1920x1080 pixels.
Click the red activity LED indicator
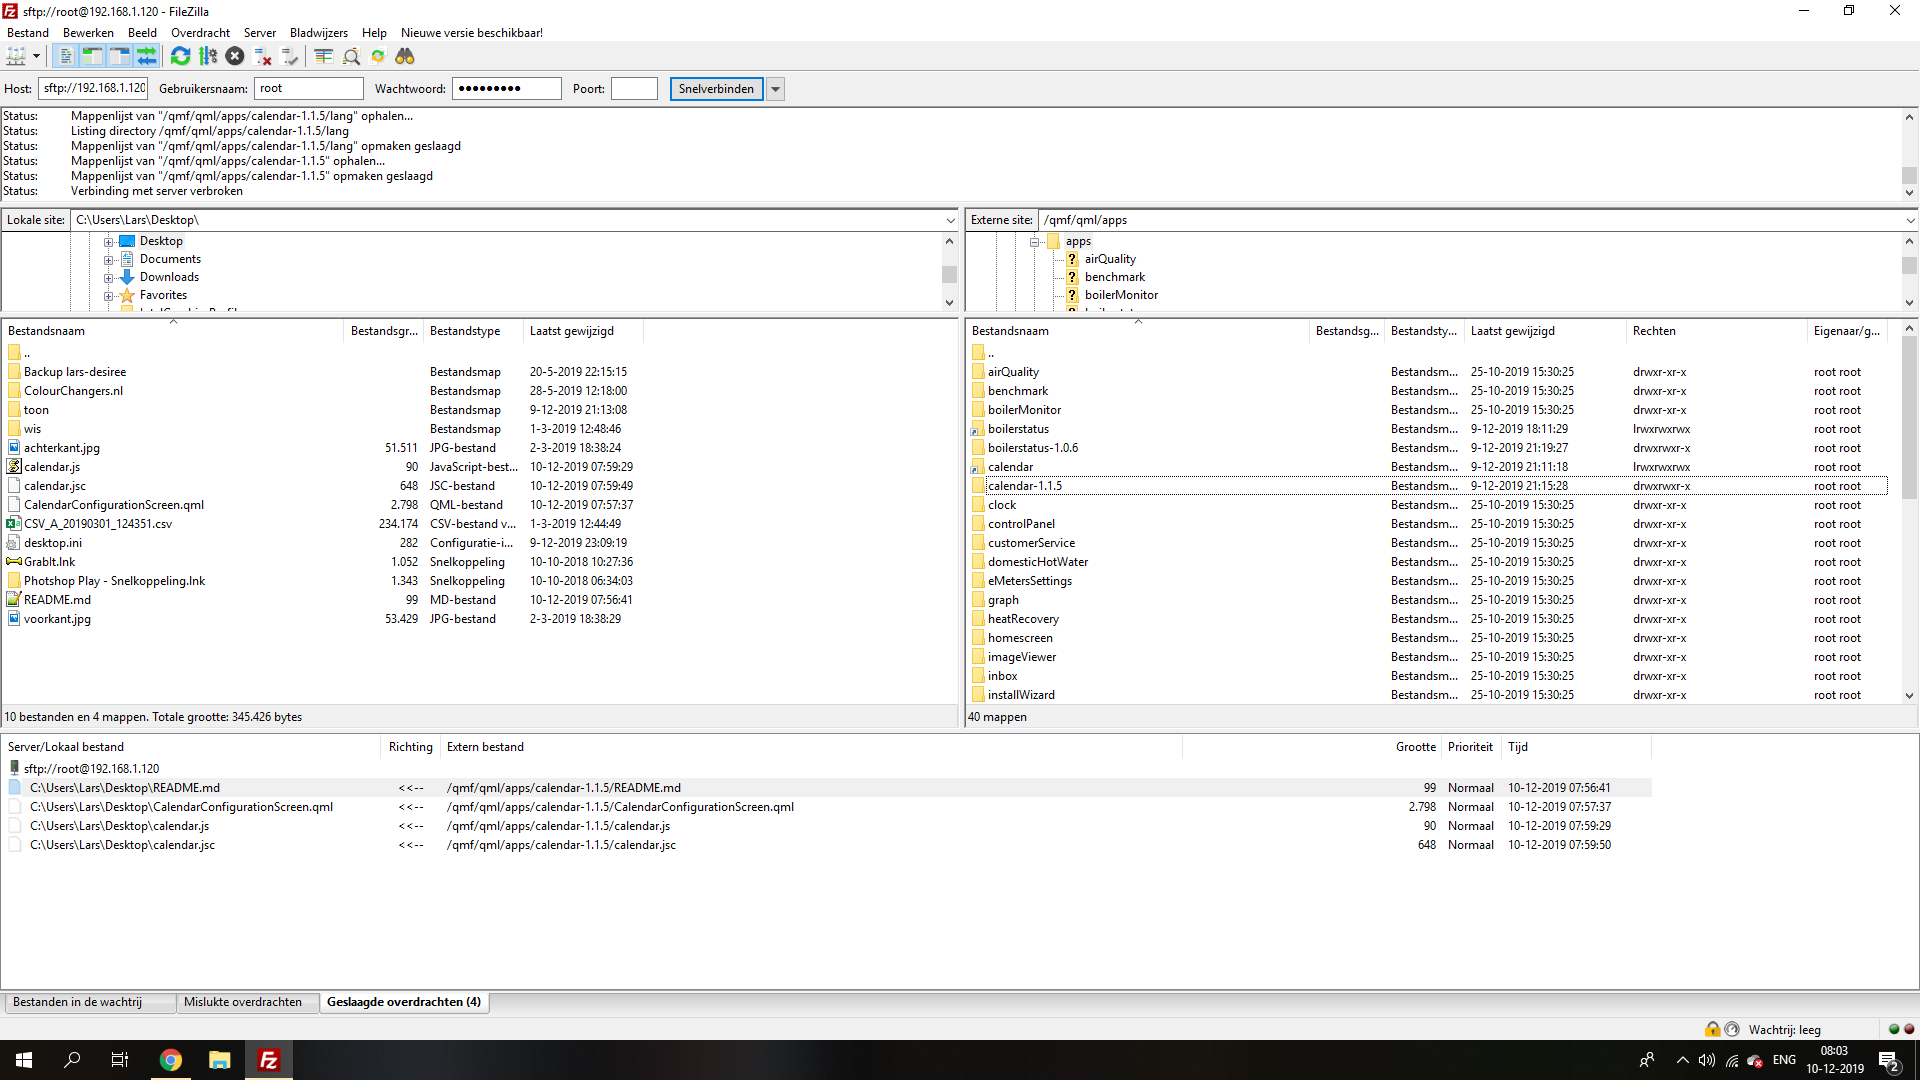tap(1909, 1029)
